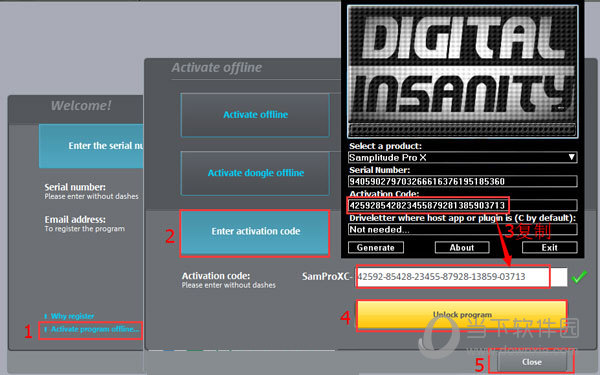Screen dimensions: 600x375
Task: Click the Email address label in Welcome window
Action: tap(75, 220)
